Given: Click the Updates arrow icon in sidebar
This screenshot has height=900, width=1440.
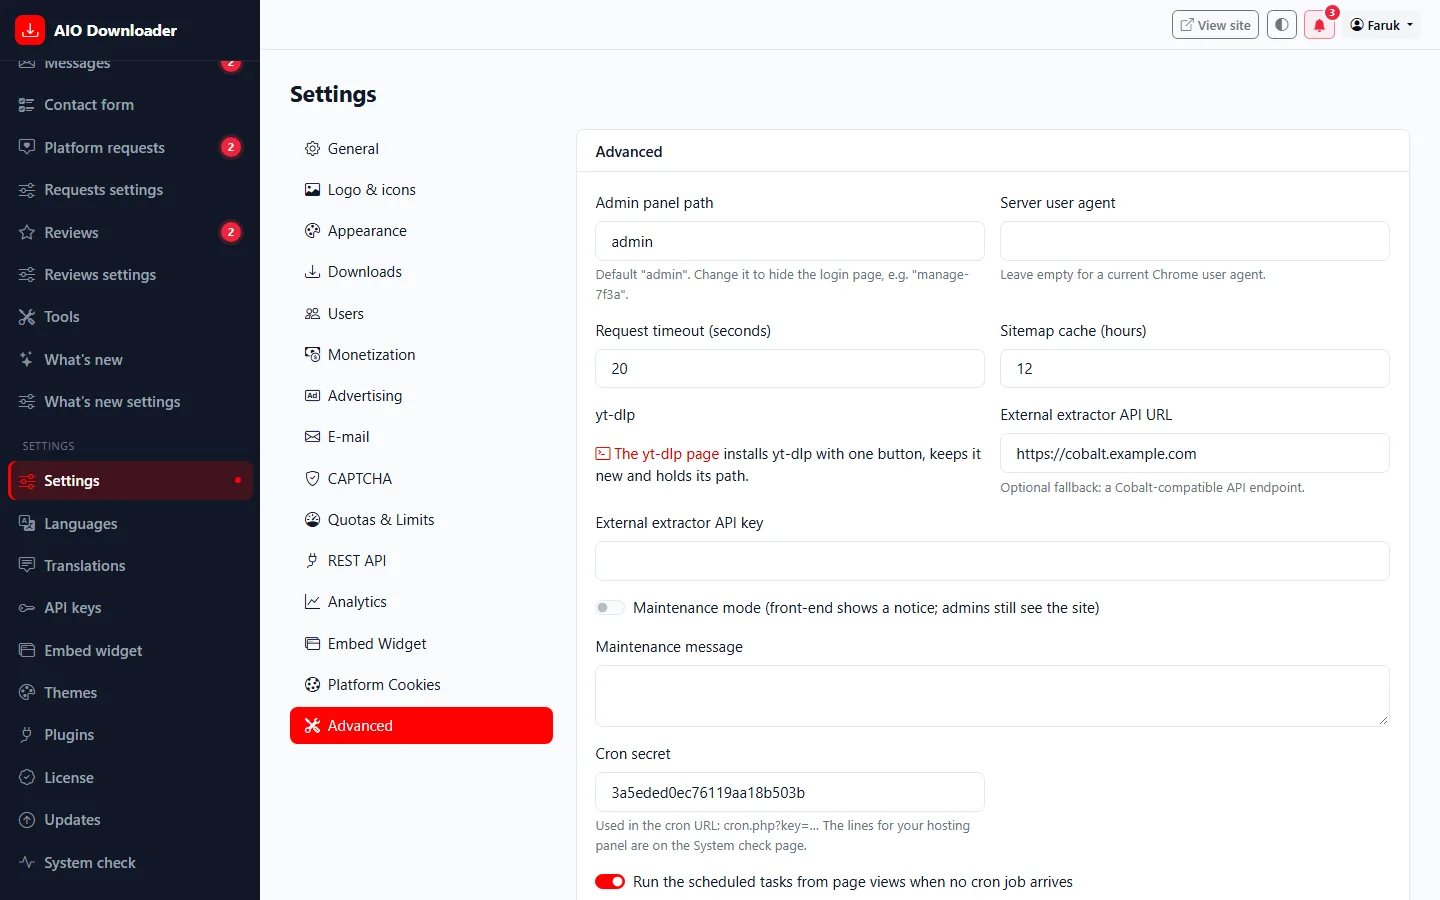Looking at the screenshot, I should (x=27, y=820).
